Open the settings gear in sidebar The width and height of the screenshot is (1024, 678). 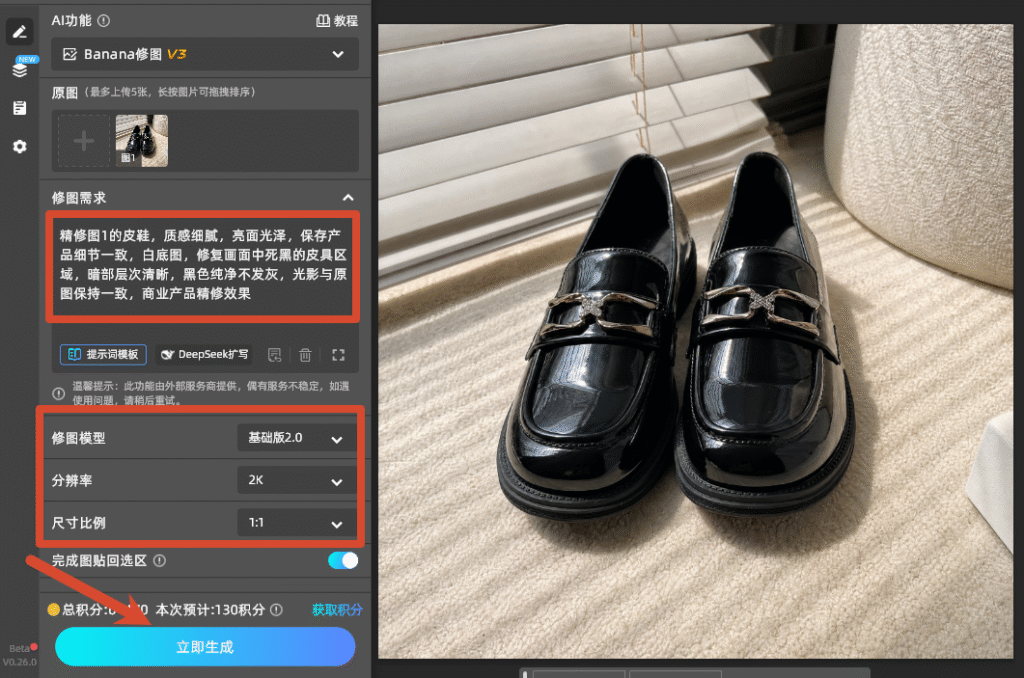[x=20, y=146]
